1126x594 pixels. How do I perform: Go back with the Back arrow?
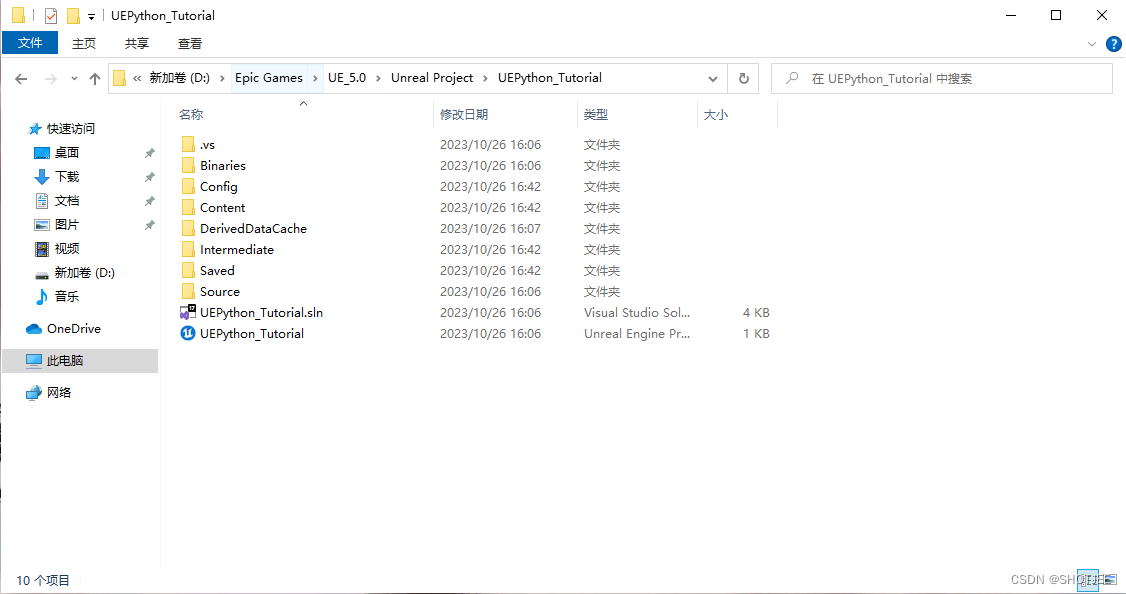click(22, 79)
